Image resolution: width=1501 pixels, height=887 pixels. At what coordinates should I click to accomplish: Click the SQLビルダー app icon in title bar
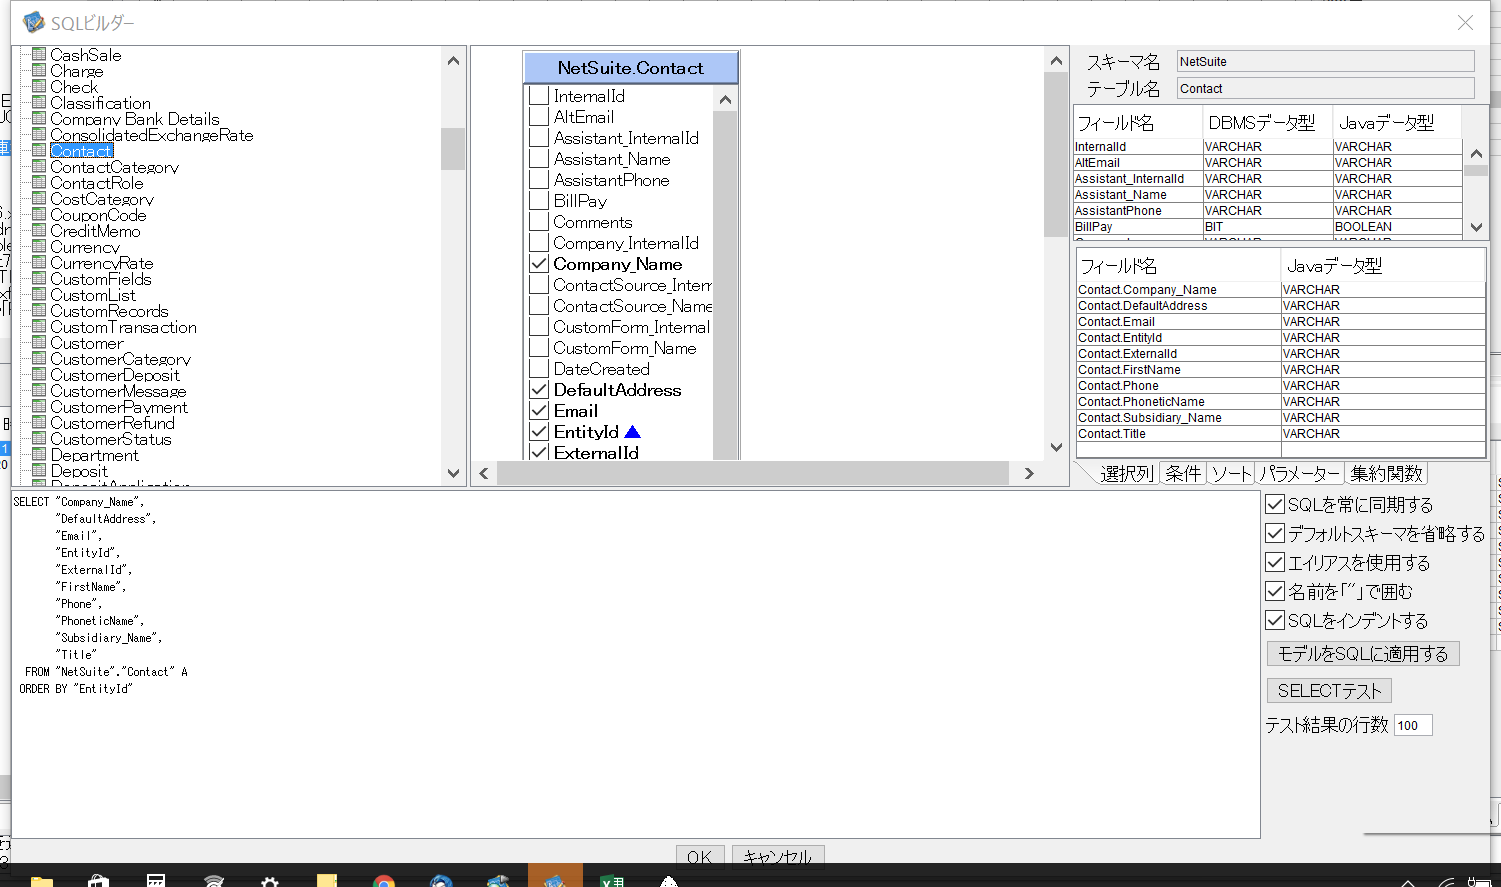click(x=34, y=22)
